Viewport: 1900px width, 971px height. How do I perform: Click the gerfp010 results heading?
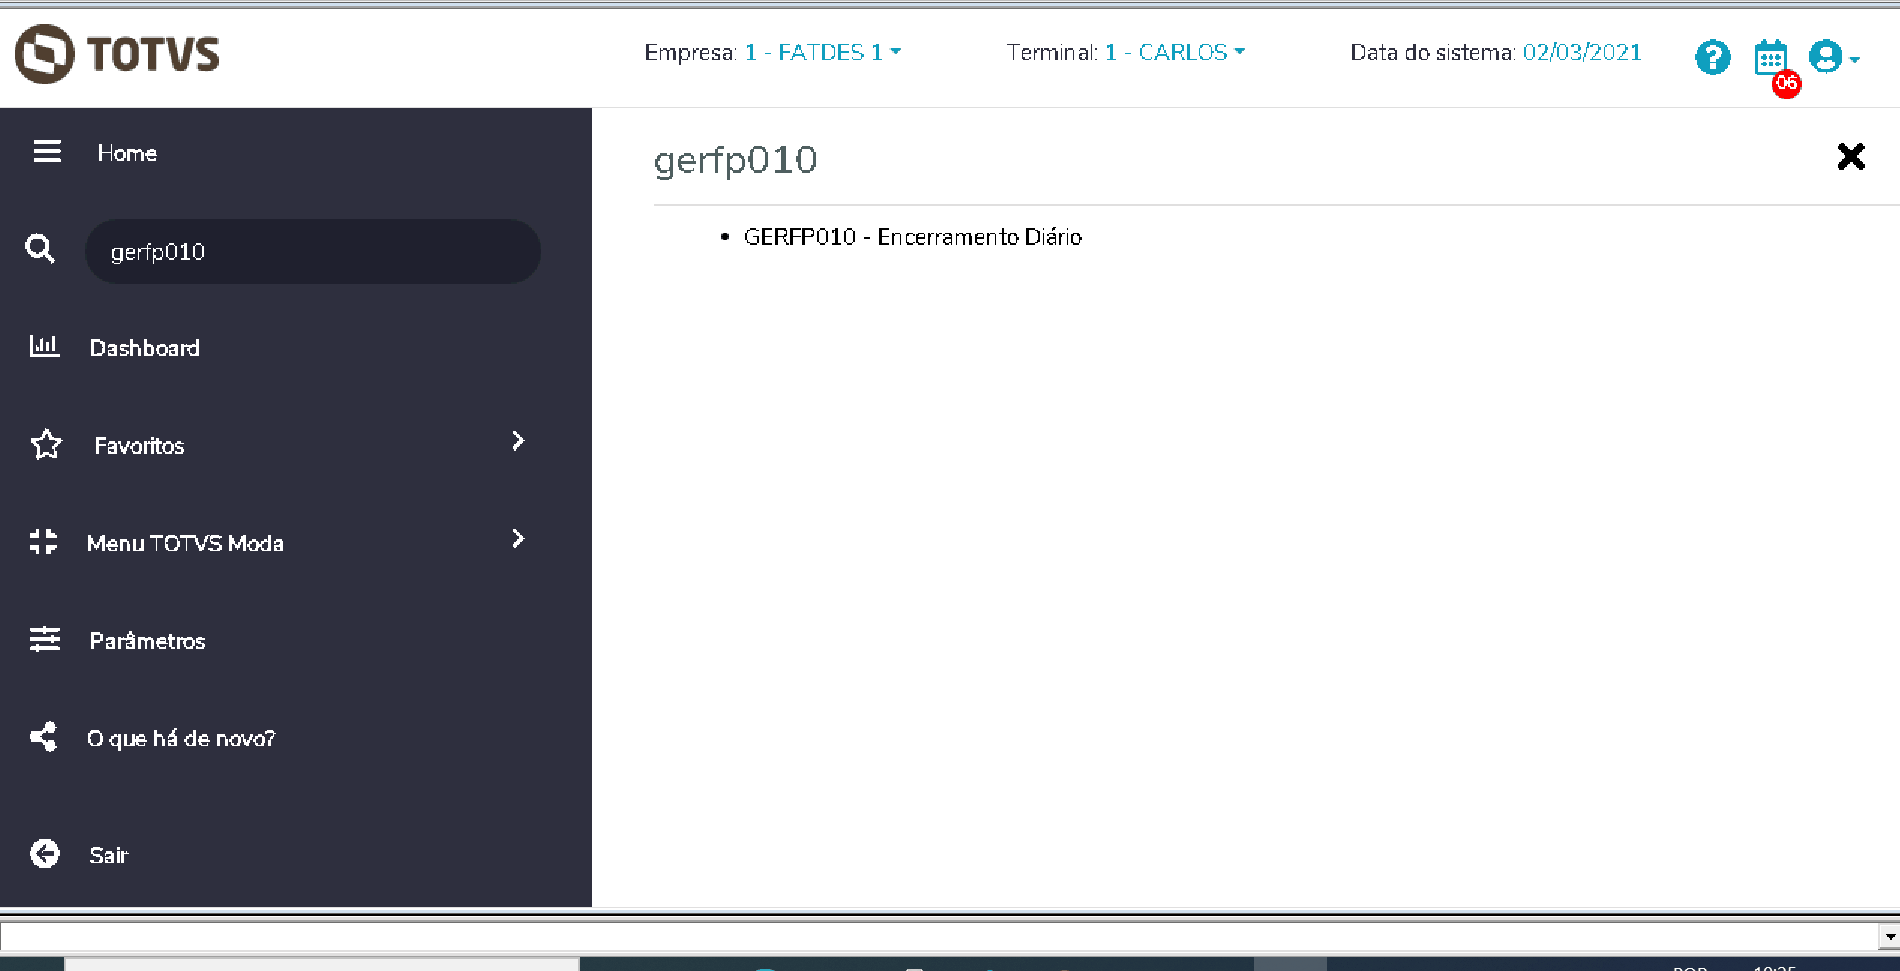coord(735,160)
